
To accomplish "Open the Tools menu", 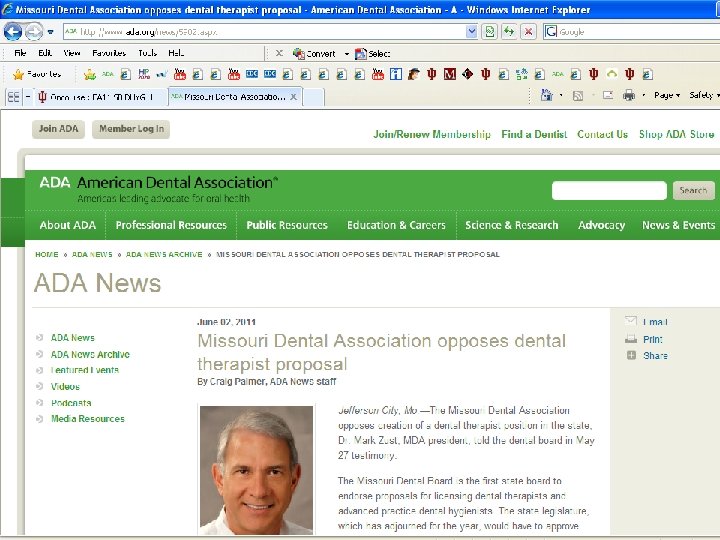I will pos(148,53).
